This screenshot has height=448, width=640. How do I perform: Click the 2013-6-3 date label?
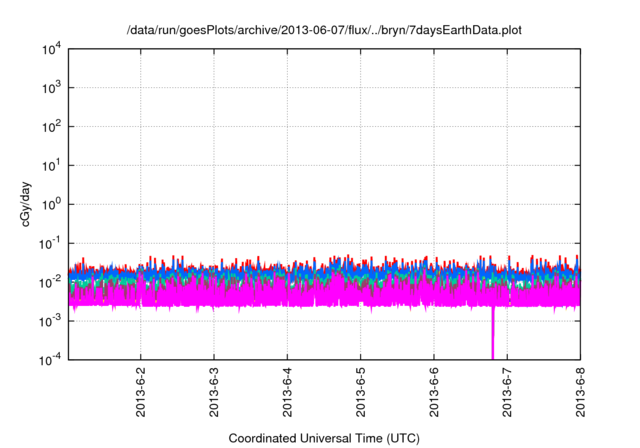[x=214, y=392]
